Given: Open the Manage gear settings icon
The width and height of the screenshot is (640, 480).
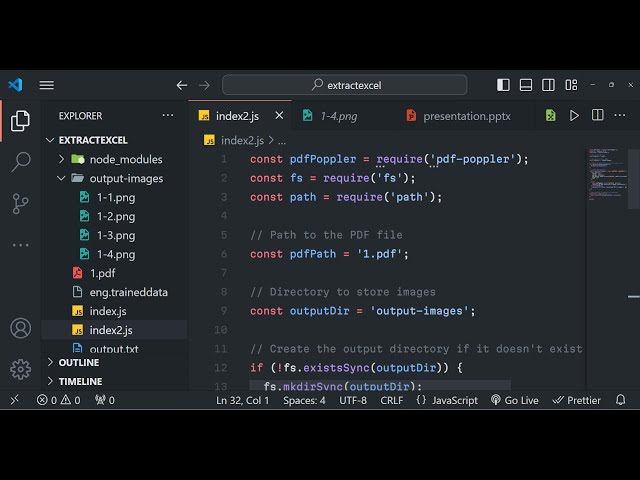Looking at the screenshot, I should tap(20, 369).
